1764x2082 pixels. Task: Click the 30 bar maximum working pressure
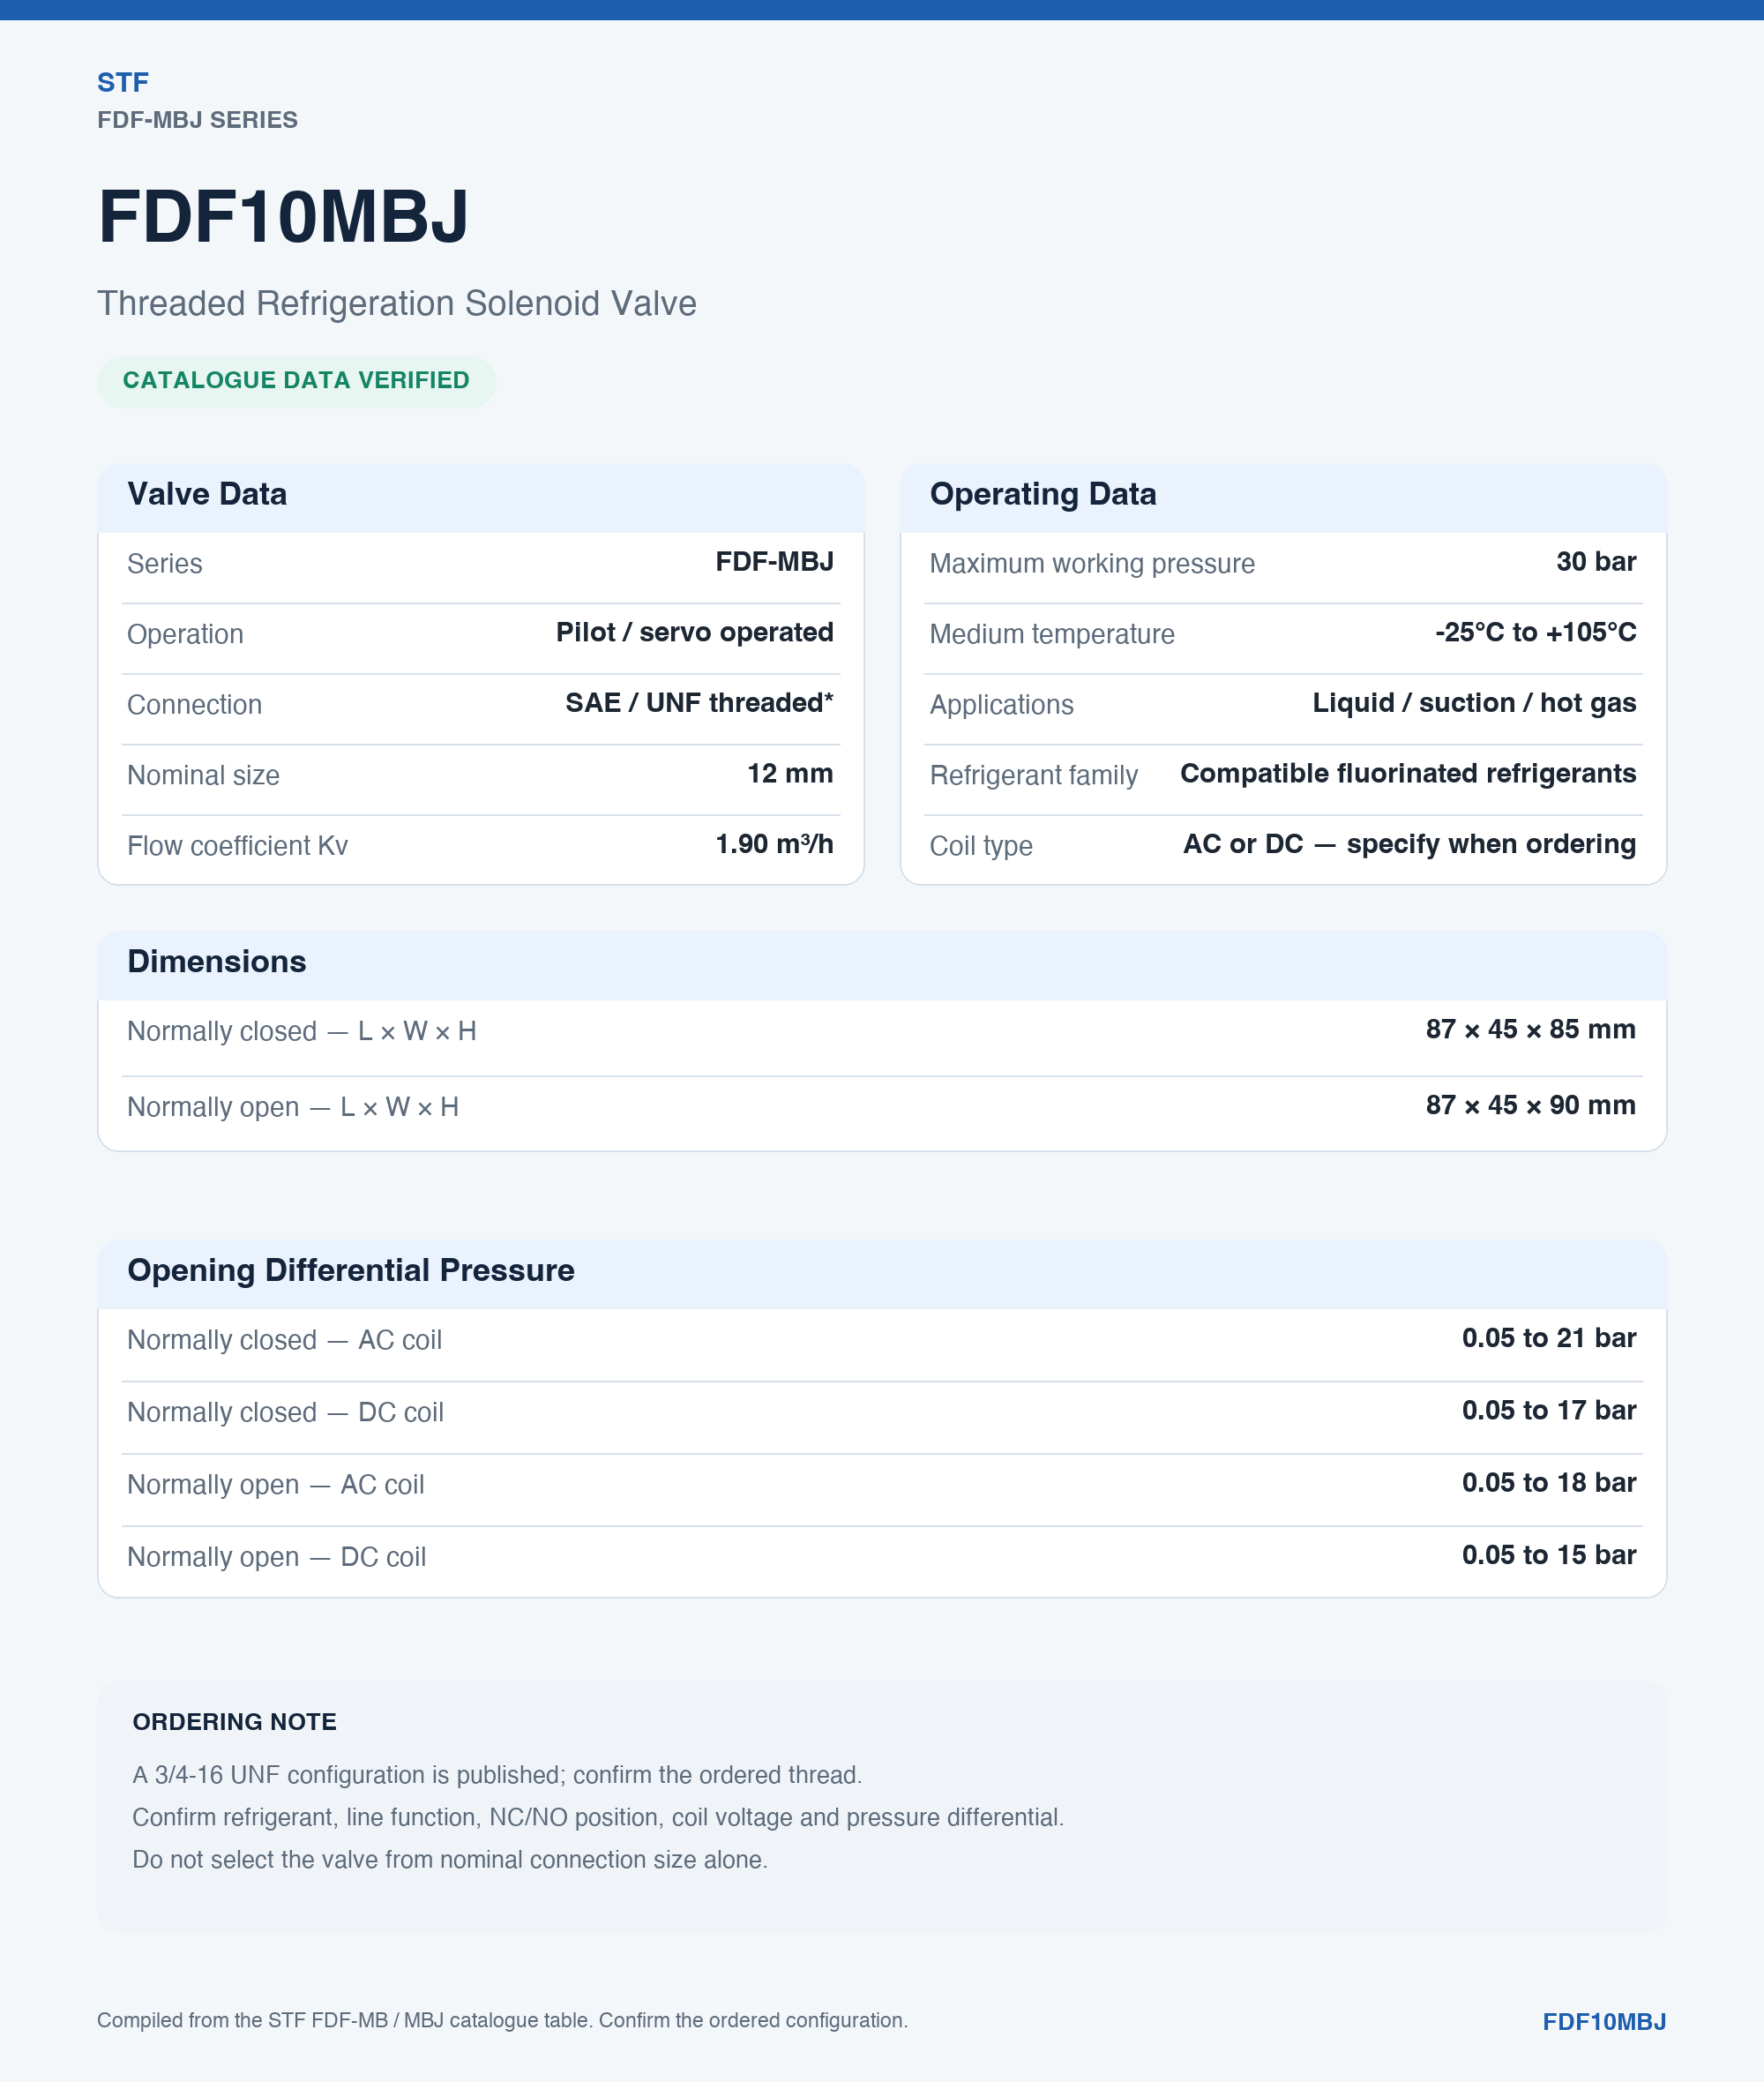(1596, 562)
